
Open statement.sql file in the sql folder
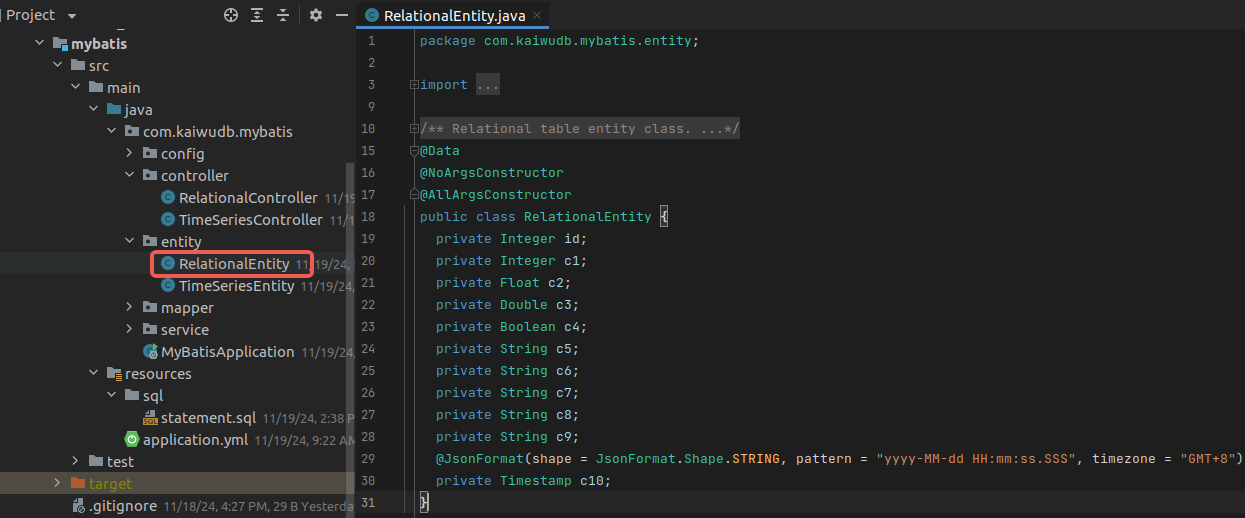[208, 417]
